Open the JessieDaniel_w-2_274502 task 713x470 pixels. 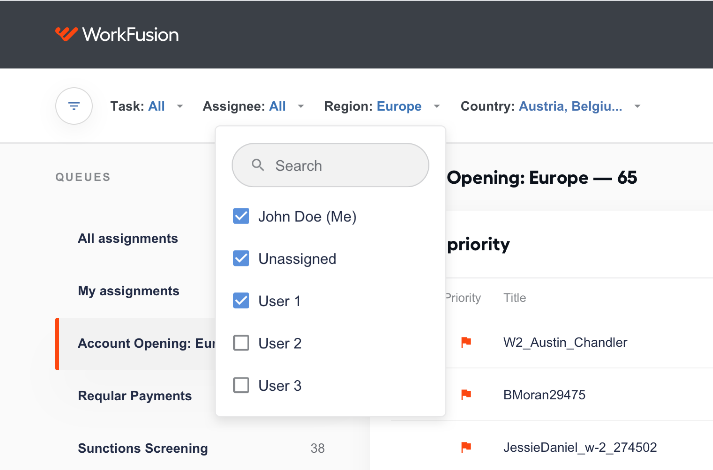580,447
